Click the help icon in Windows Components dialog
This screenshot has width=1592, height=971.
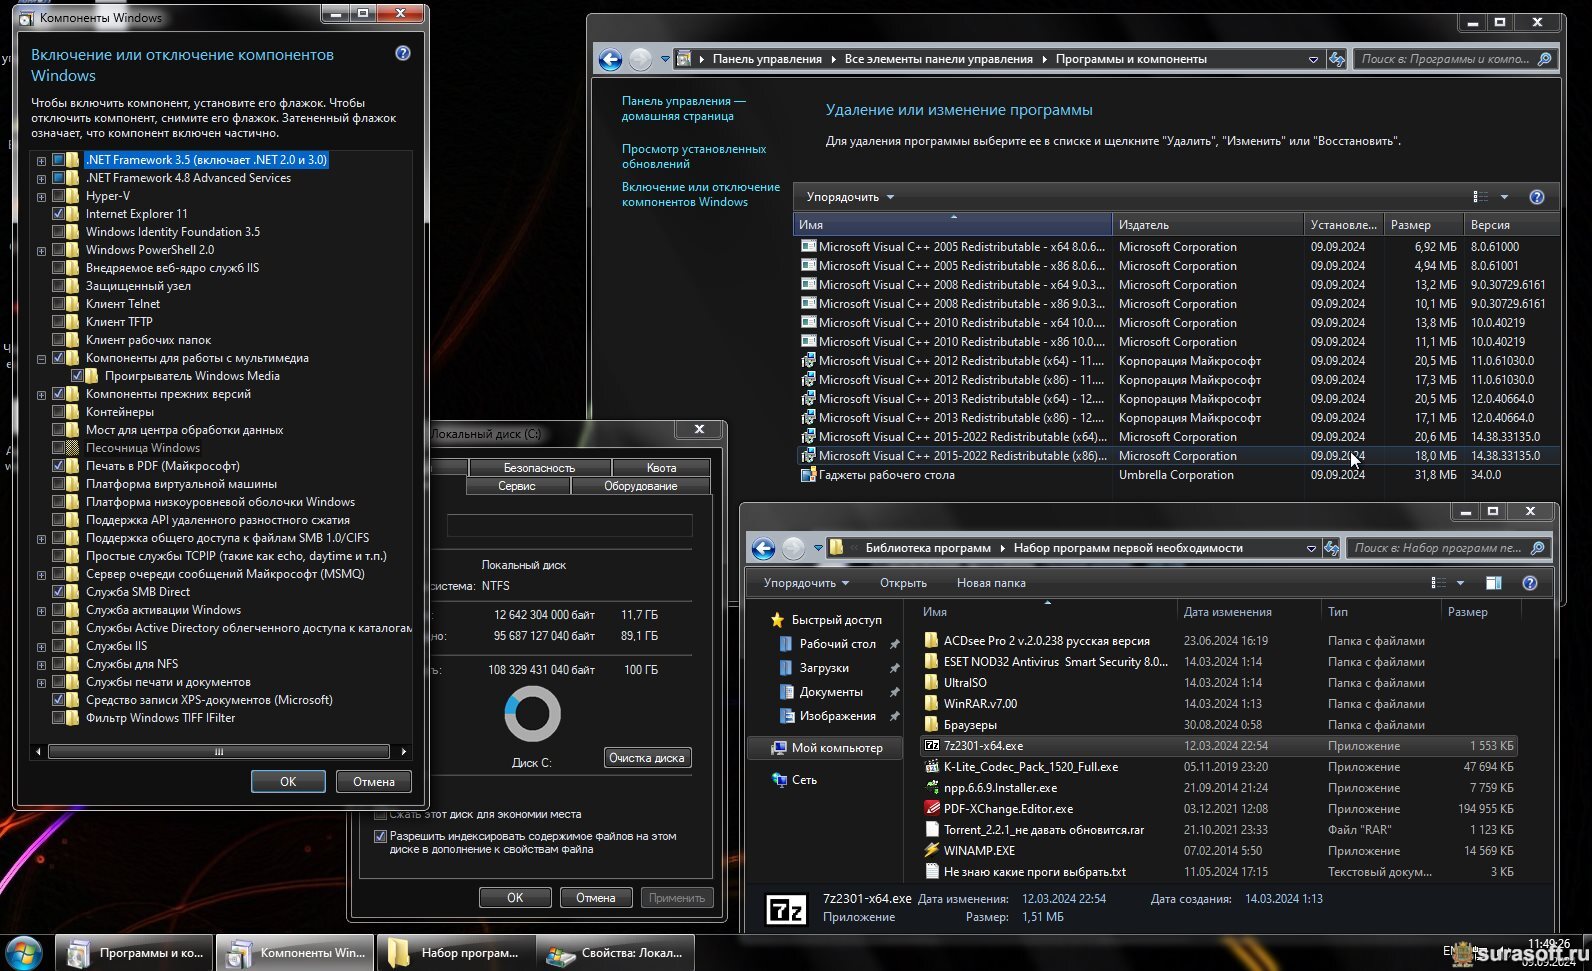[403, 54]
